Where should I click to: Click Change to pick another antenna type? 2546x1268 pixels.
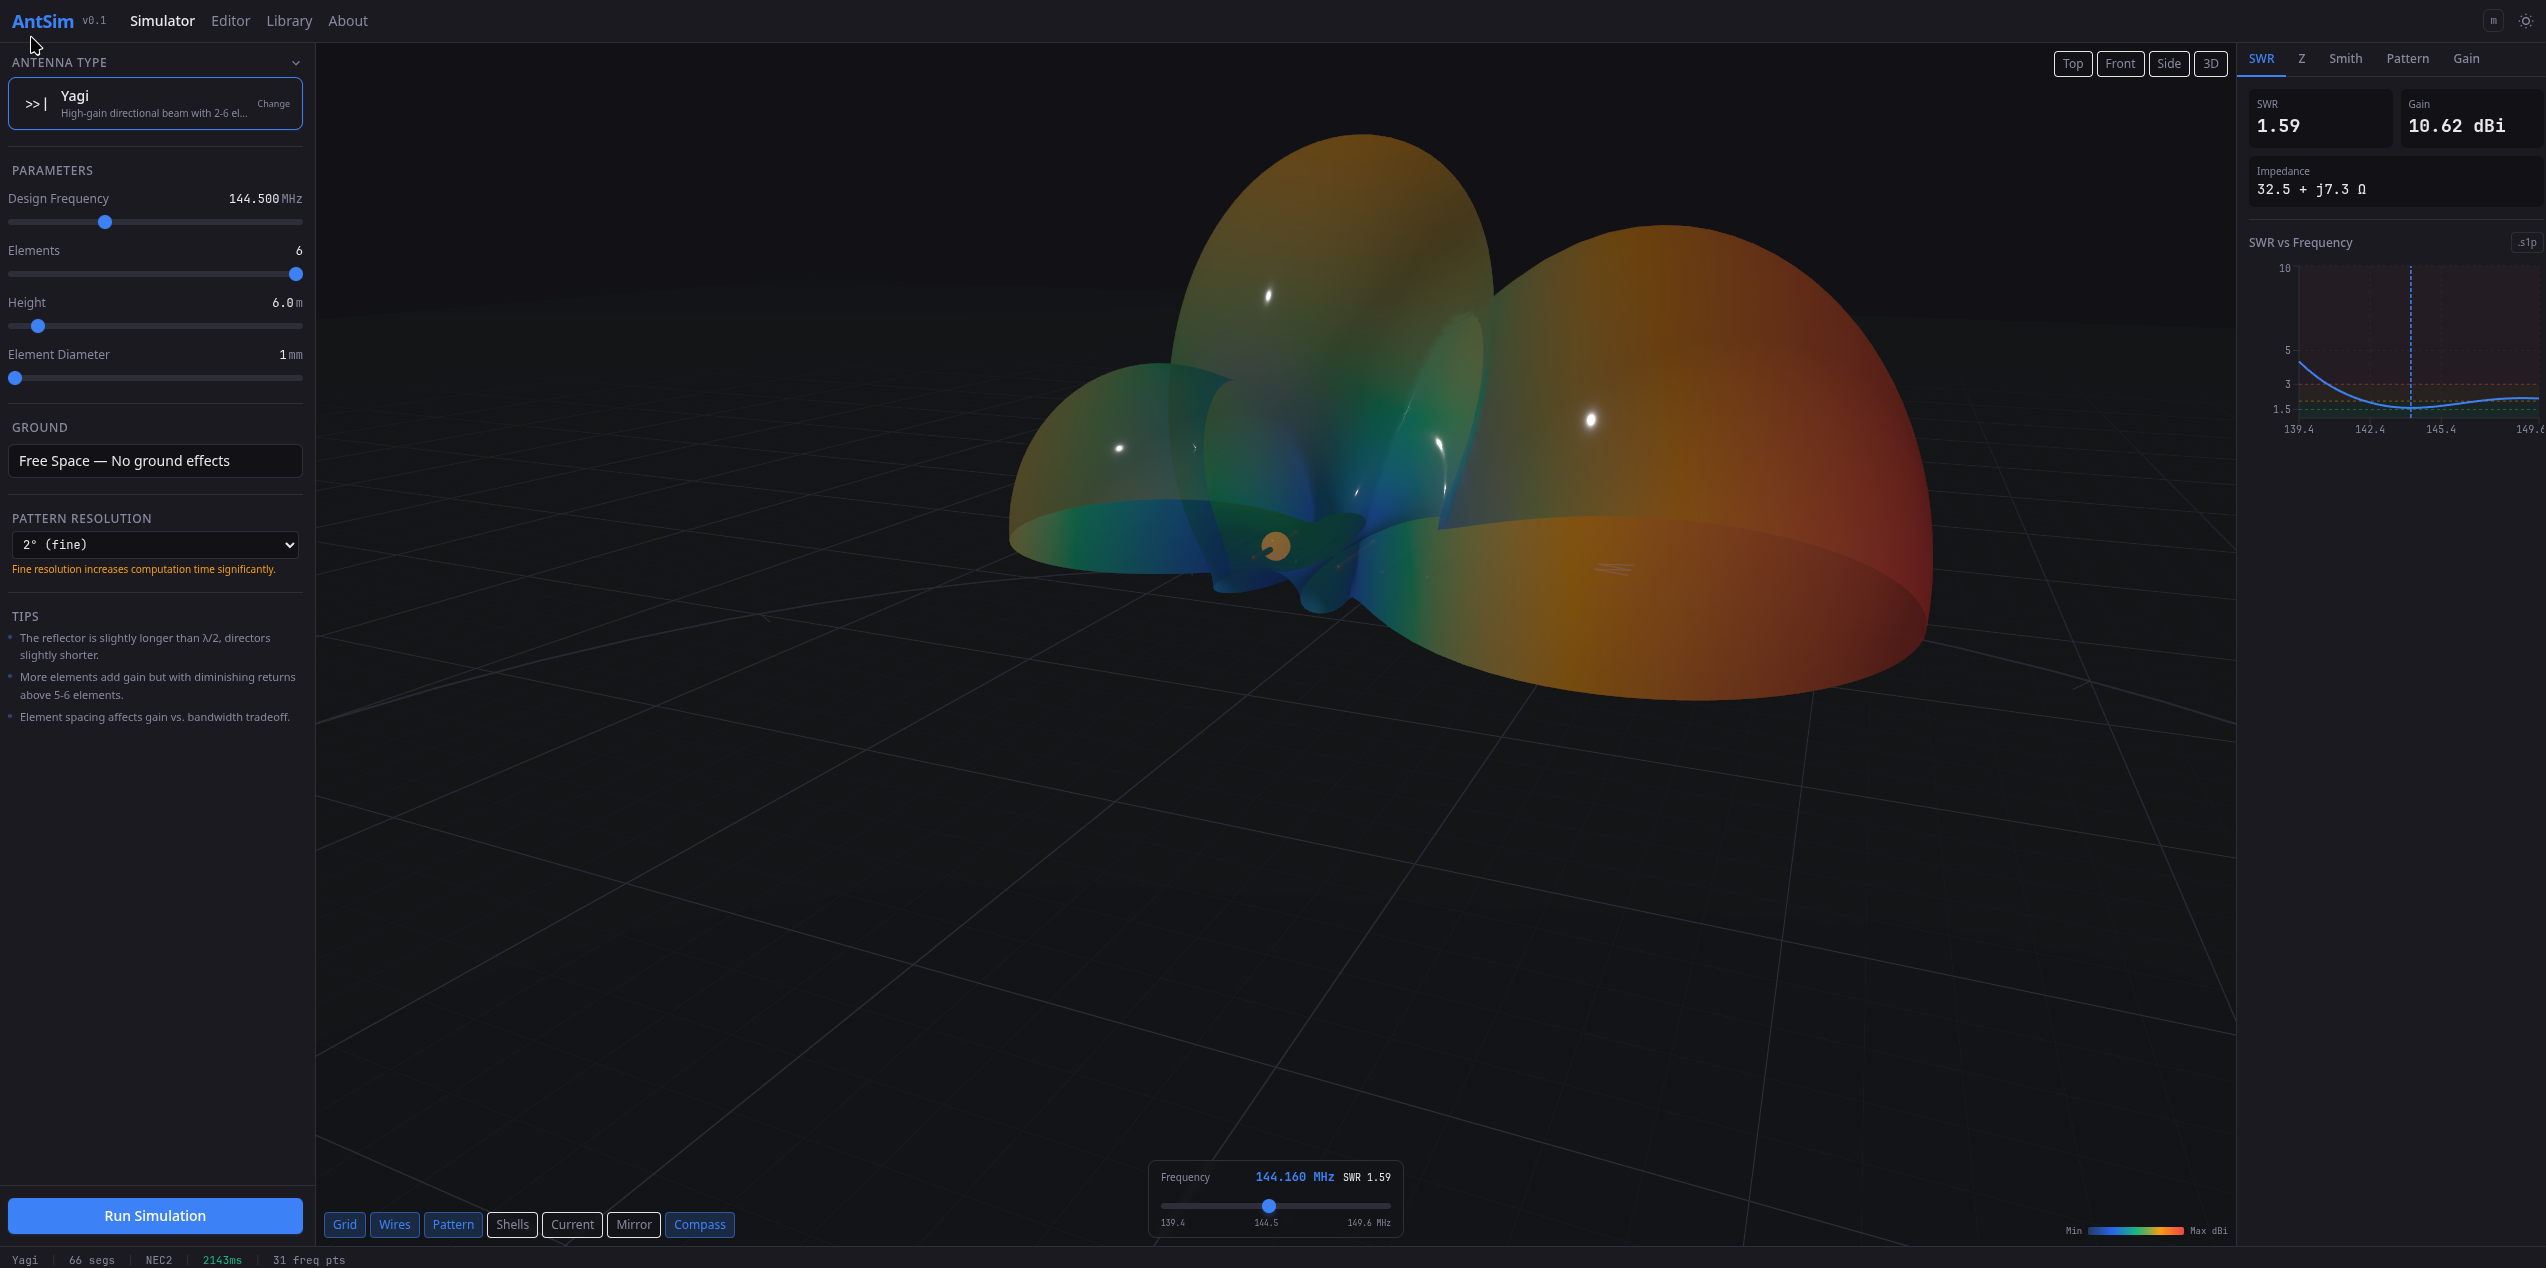[273, 103]
